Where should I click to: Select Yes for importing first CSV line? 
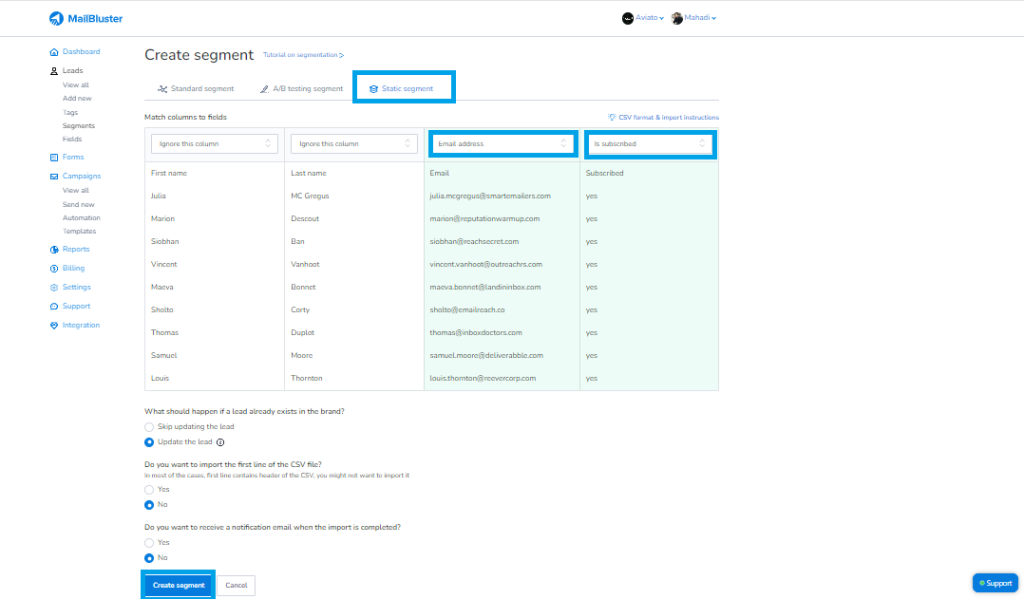click(147, 489)
